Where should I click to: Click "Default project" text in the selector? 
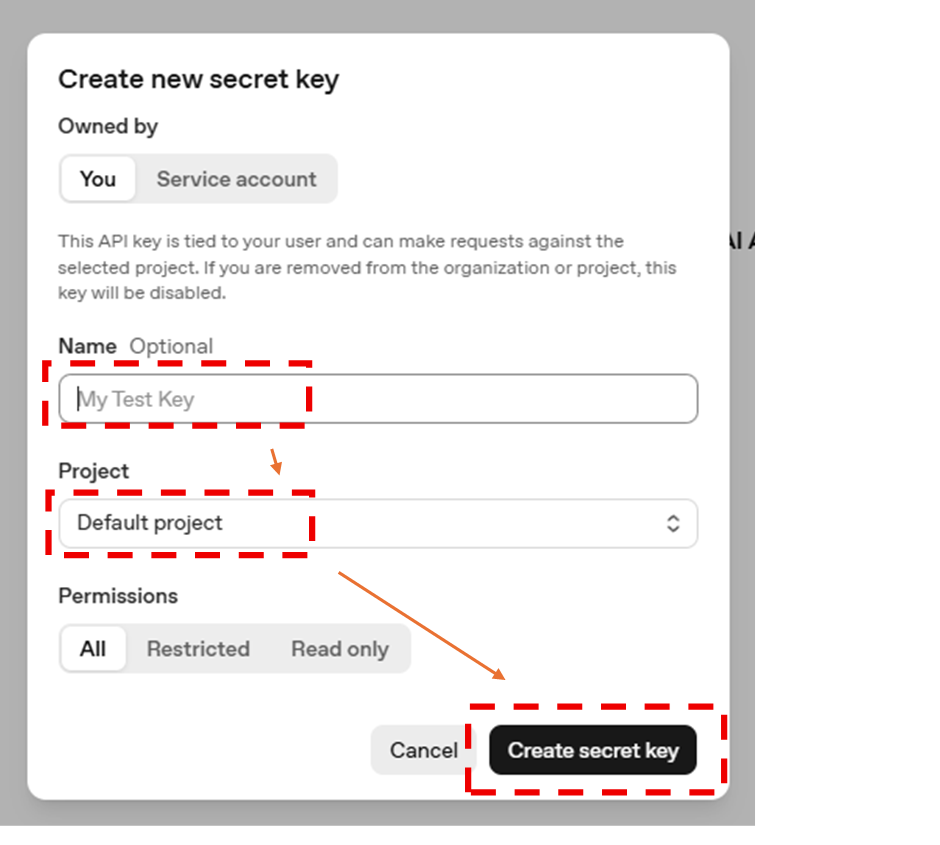point(150,523)
